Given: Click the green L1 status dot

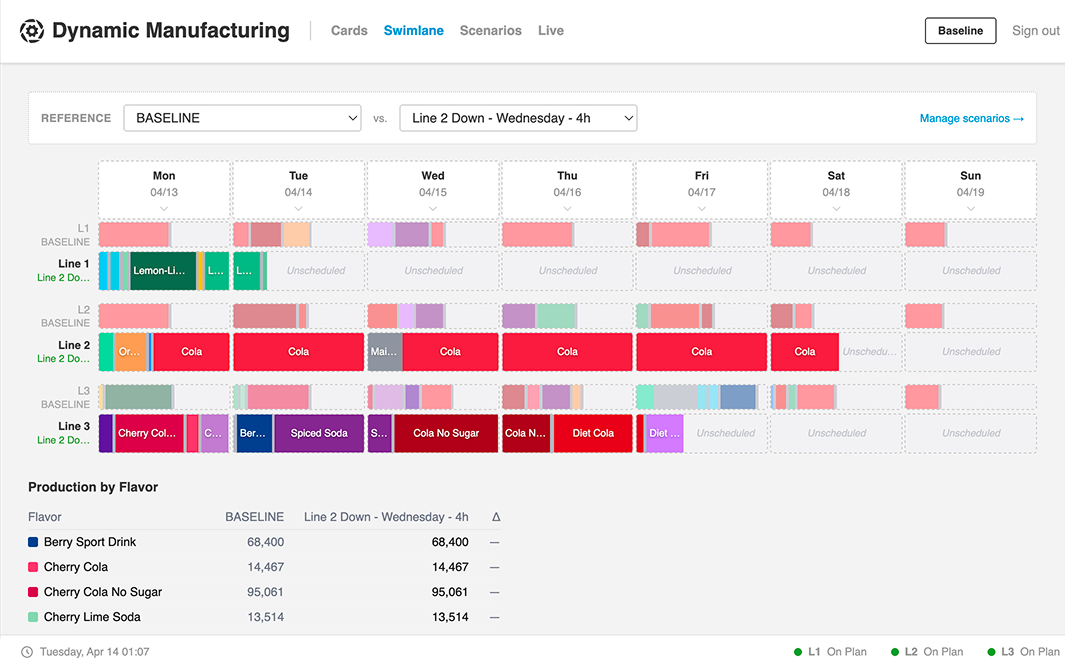Looking at the screenshot, I should coord(798,652).
